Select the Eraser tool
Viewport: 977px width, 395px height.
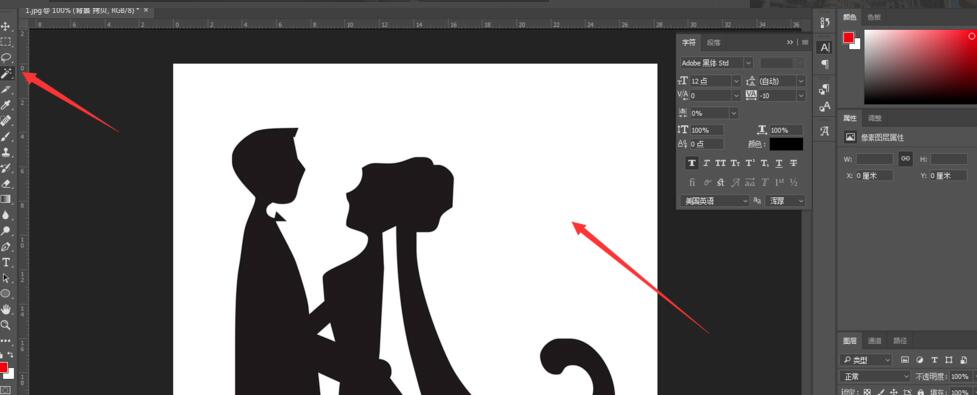tap(6, 184)
